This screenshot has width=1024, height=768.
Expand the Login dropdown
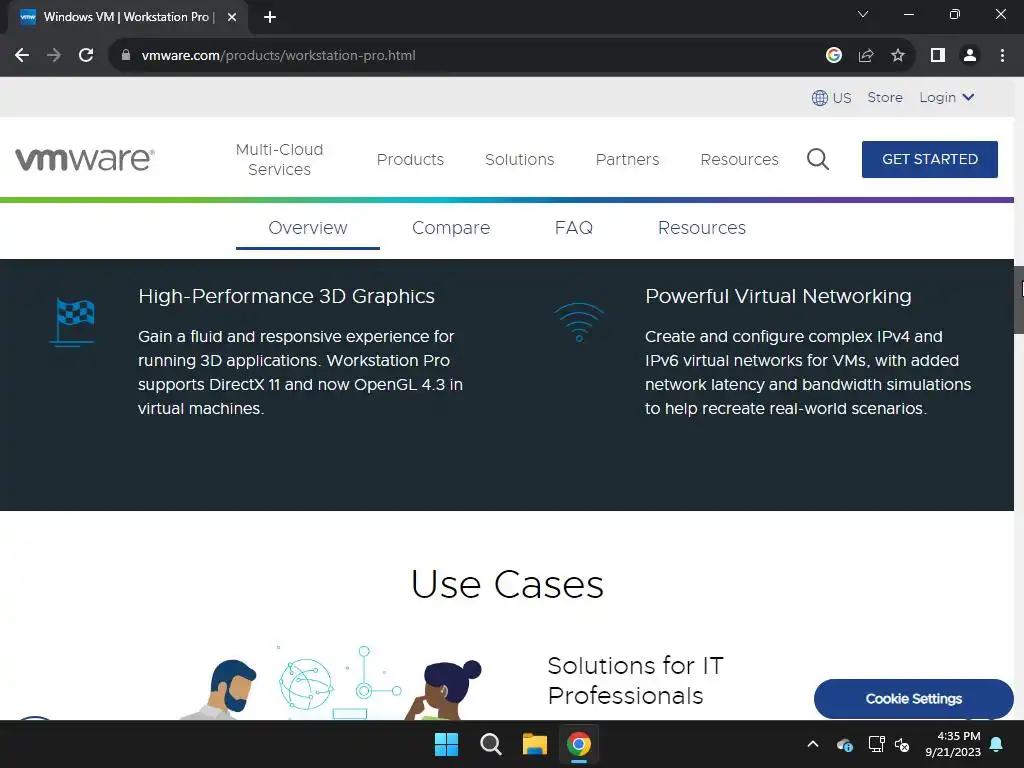(947, 97)
